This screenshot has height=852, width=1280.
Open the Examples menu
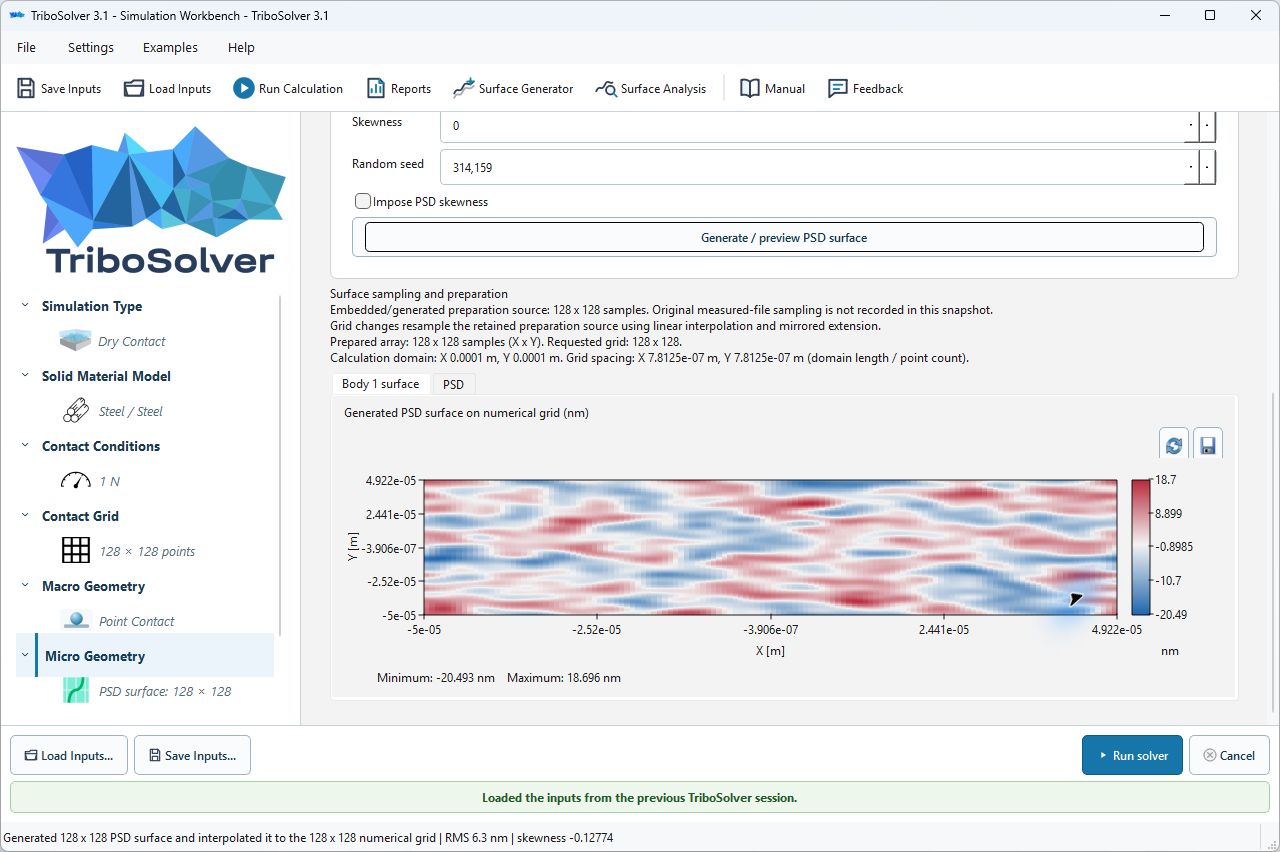[x=170, y=47]
